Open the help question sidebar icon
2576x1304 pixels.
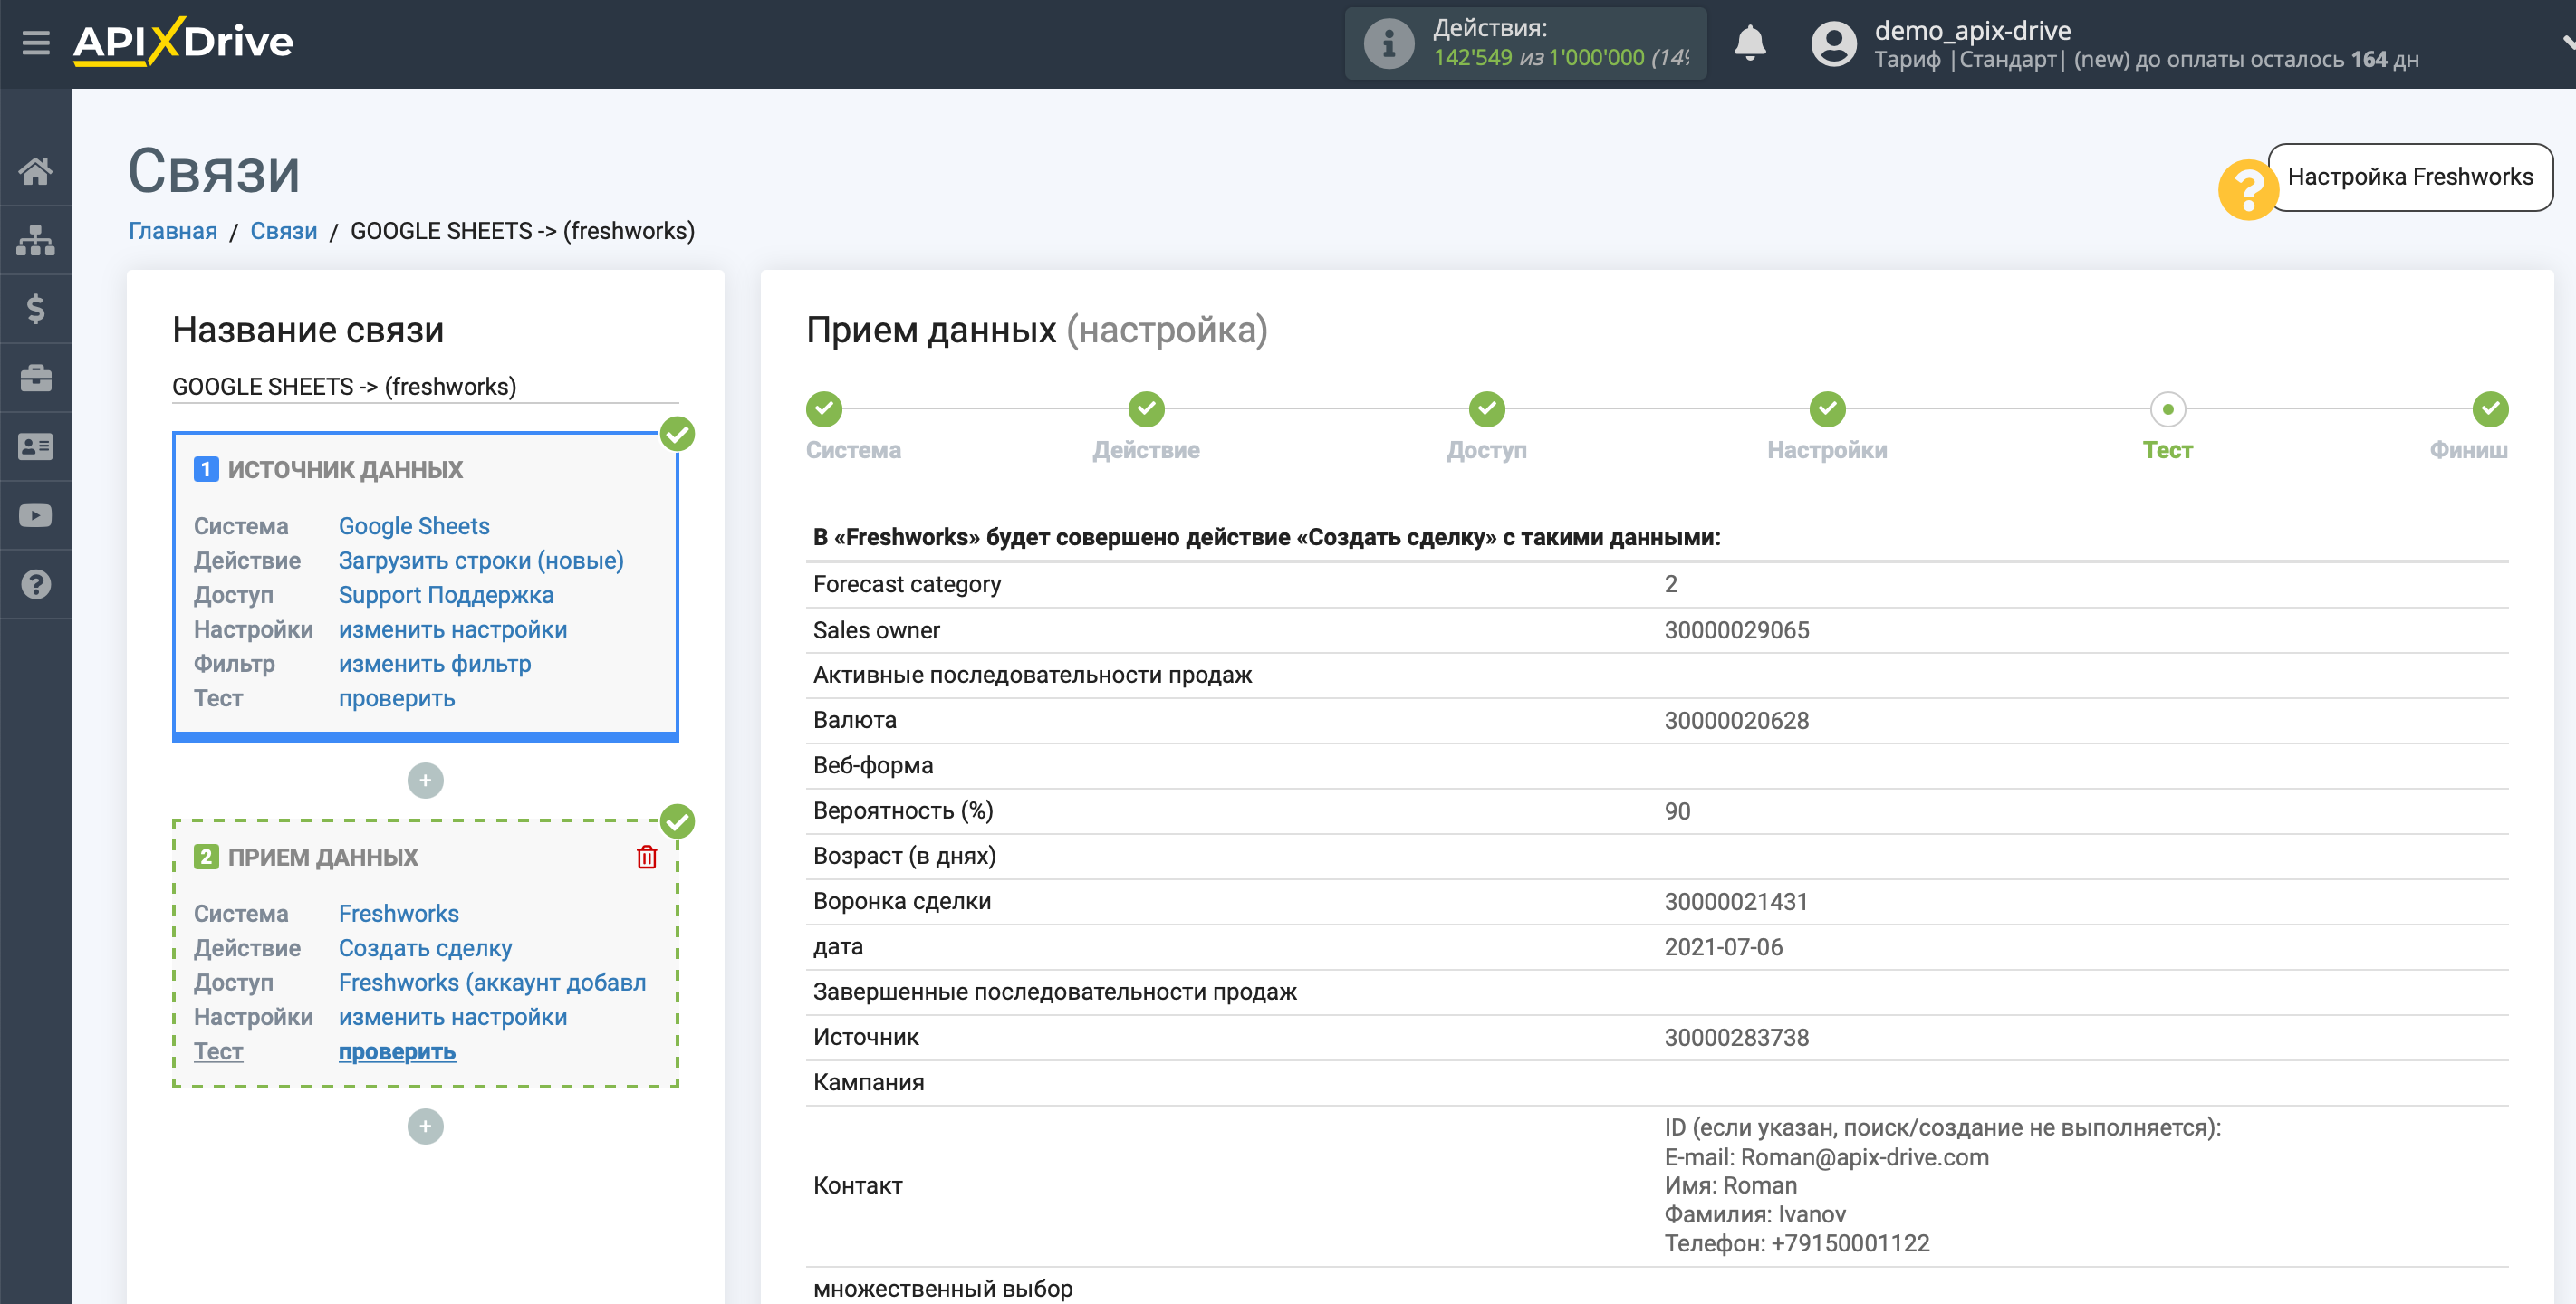(36, 584)
